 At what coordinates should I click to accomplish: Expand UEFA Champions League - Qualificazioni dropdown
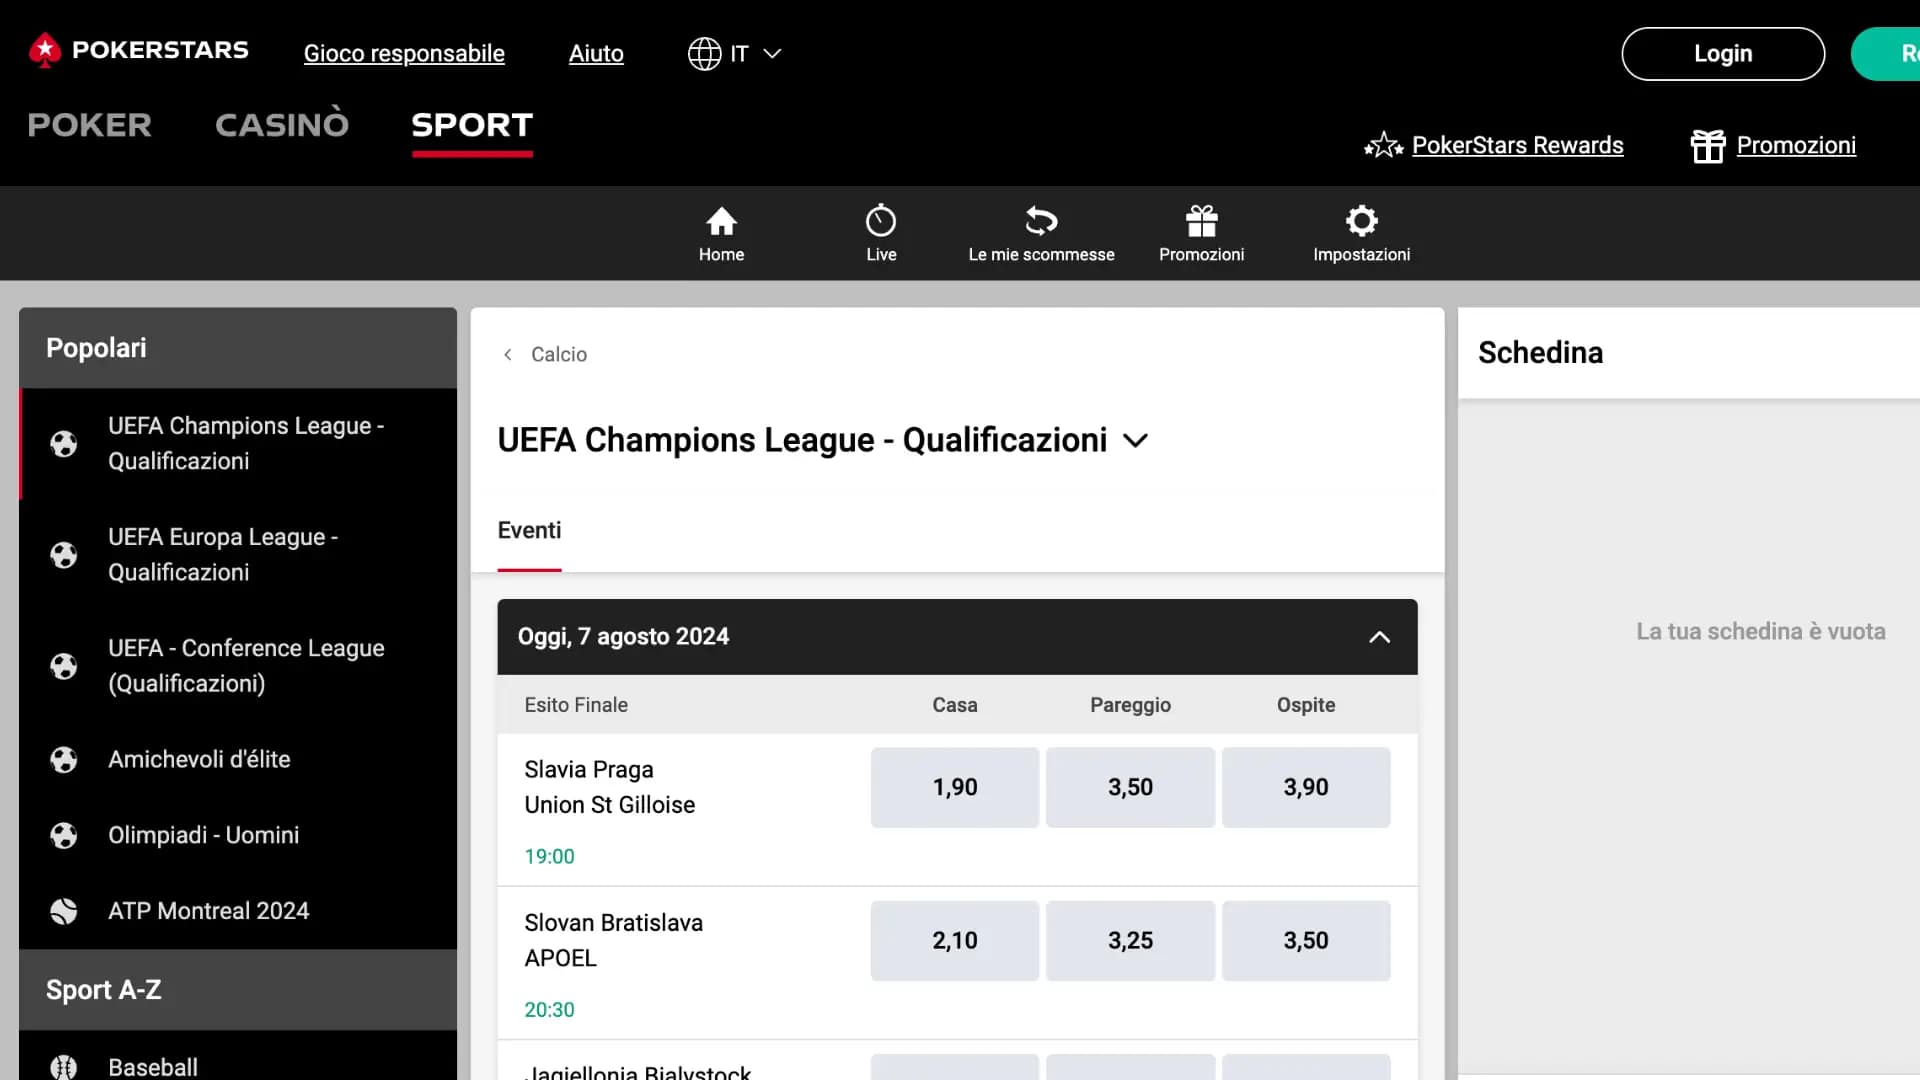pos(1135,441)
